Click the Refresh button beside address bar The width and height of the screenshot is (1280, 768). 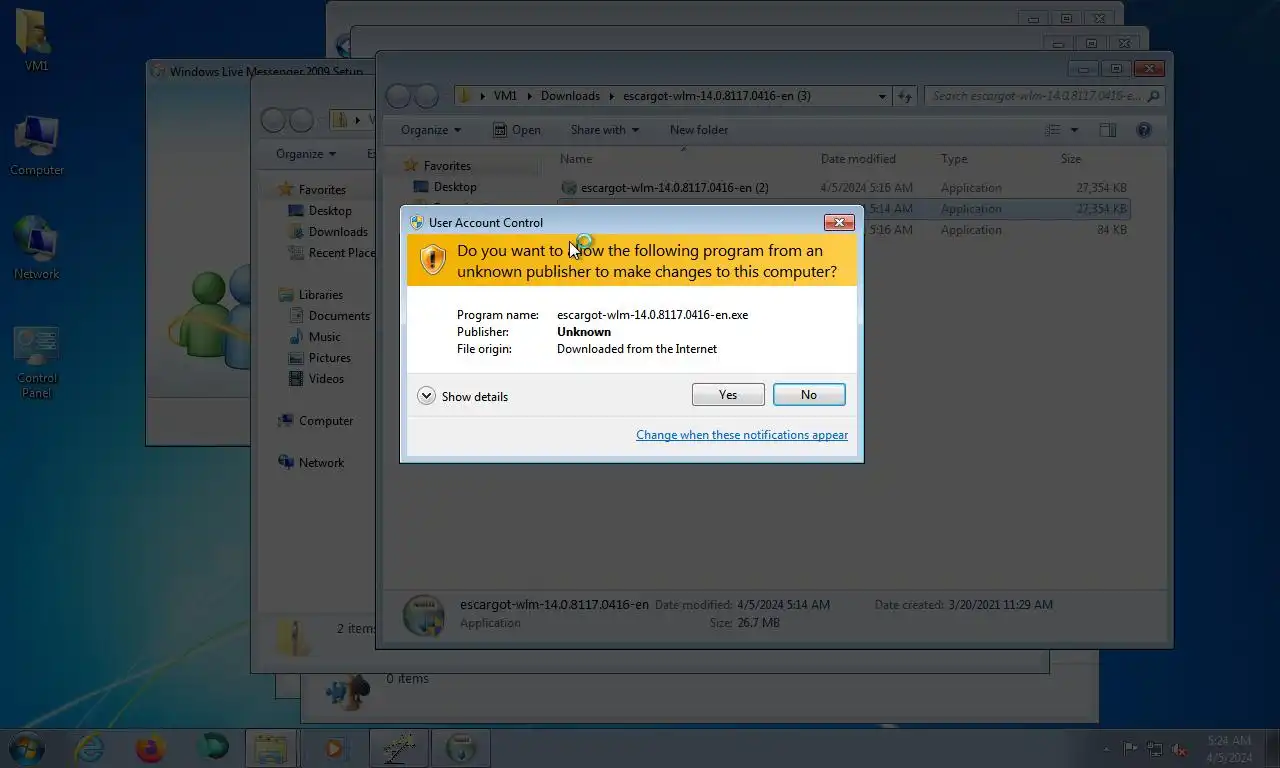pyautogui.click(x=905, y=97)
